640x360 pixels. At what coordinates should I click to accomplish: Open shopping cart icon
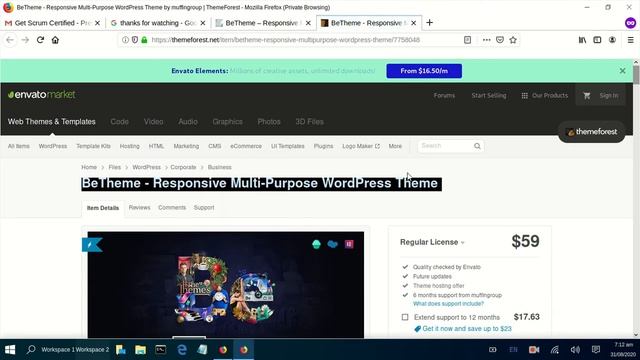point(587,96)
